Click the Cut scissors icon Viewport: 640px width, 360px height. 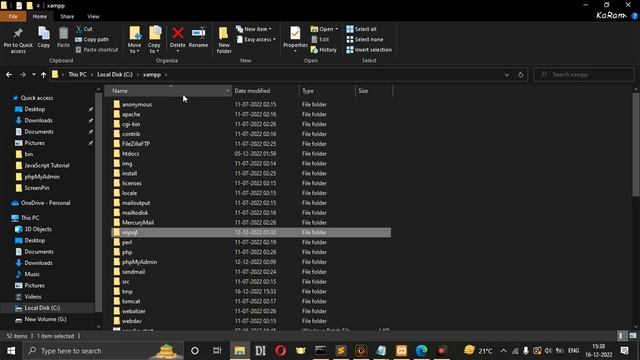click(x=79, y=29)
